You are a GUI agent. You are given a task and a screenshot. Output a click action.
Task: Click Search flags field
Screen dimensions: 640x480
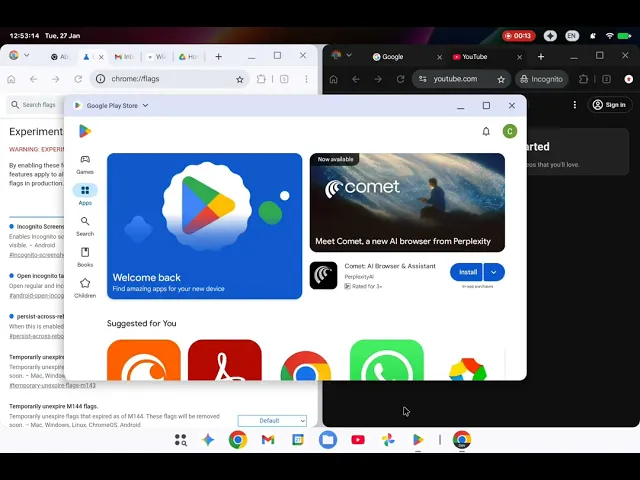pos(36,105)
